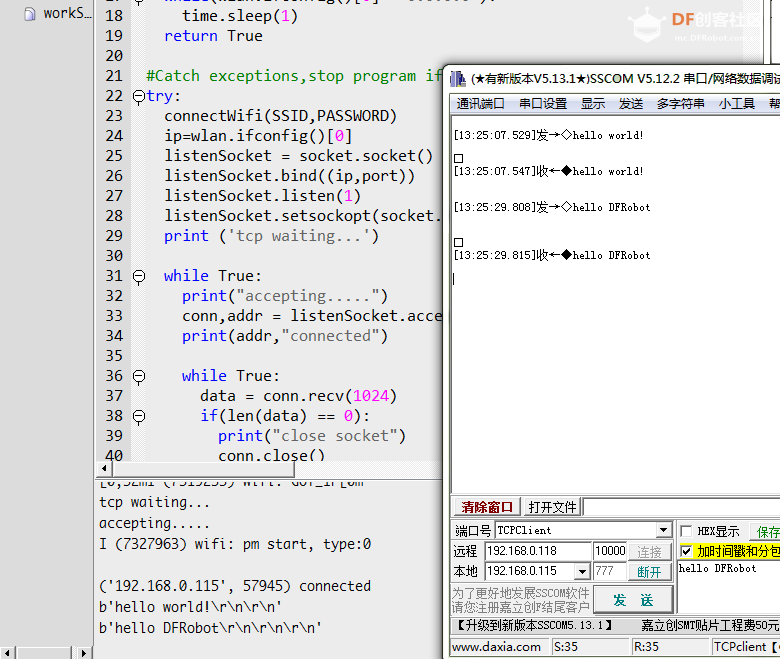
Task: Open the www.daxia.com link in status bar
Action: (496, 647)
